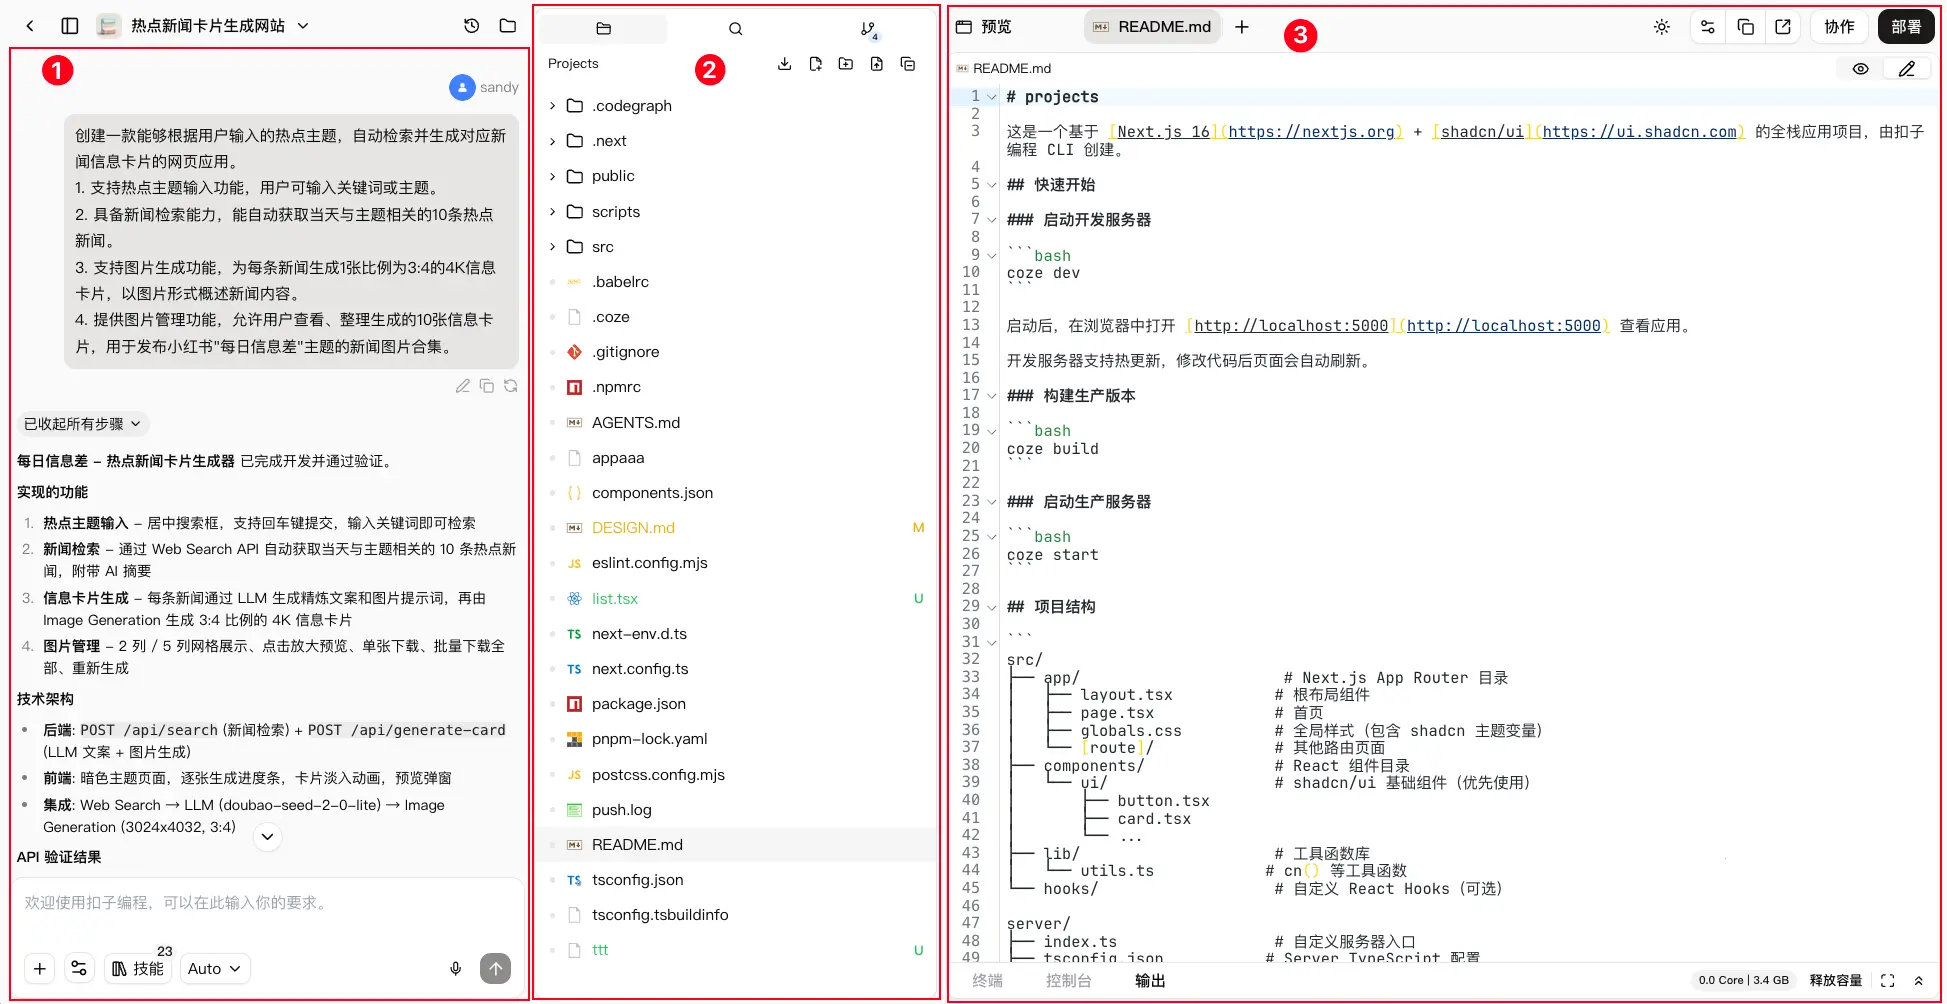This screenshot has height=1004, width=1947.
Task: Open the 终端 terminal tab
Action: pyautogui.click(x=988, y=981)
